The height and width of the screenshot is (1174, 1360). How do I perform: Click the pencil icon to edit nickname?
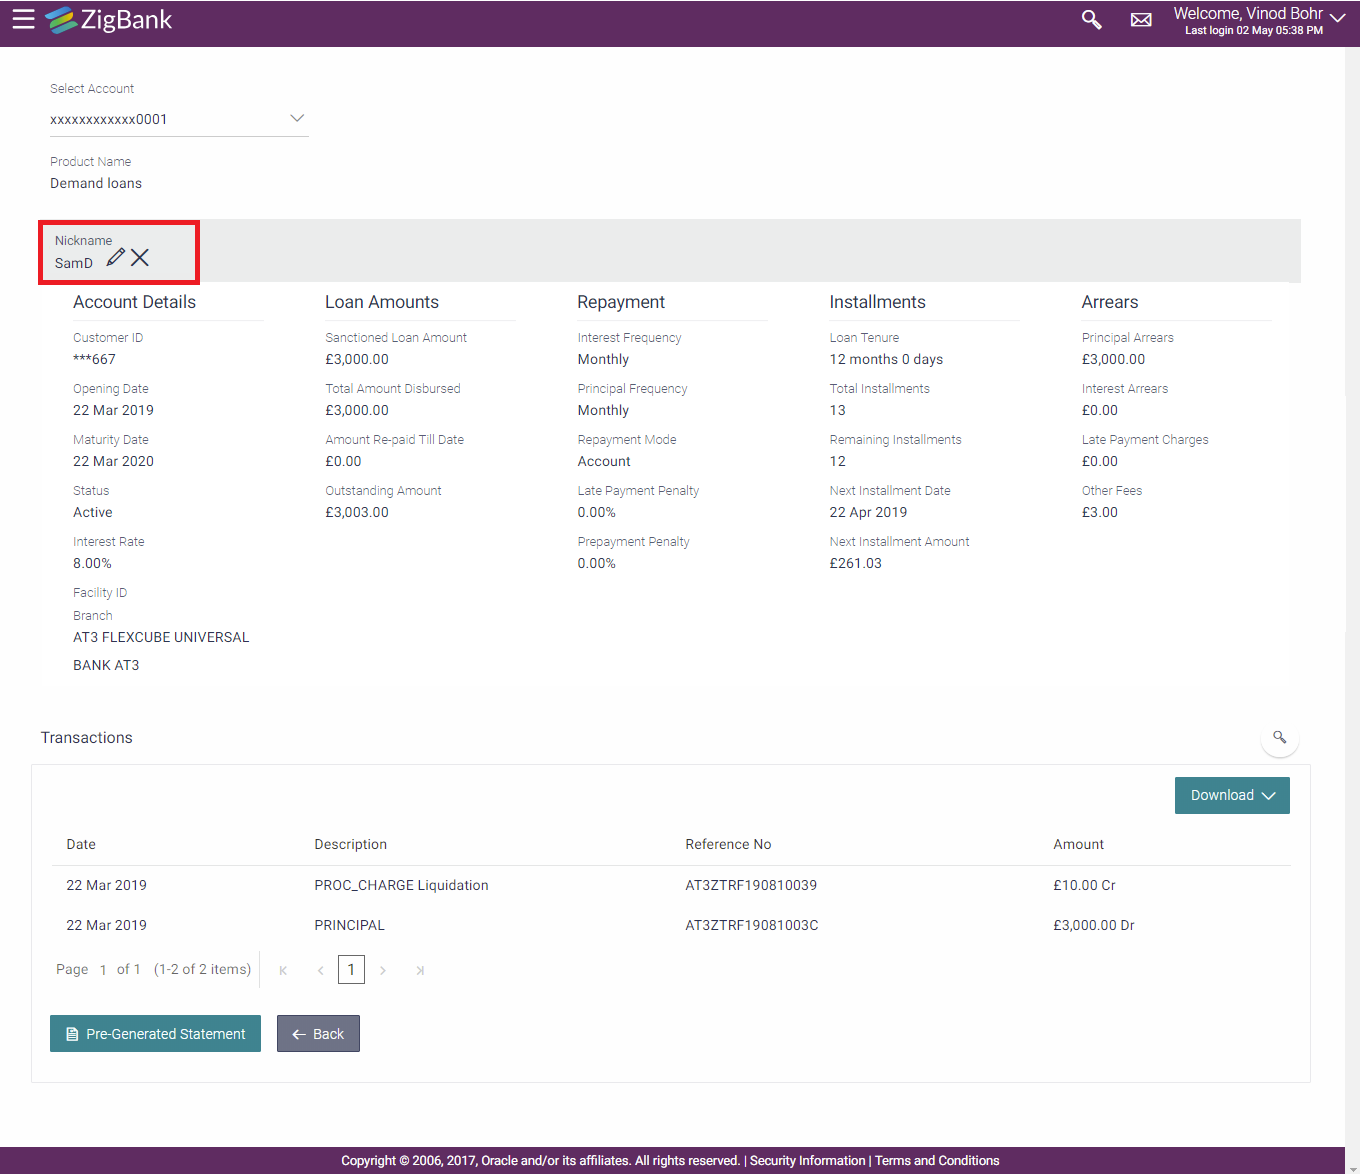pyautogui.click(x=116, y=257)
